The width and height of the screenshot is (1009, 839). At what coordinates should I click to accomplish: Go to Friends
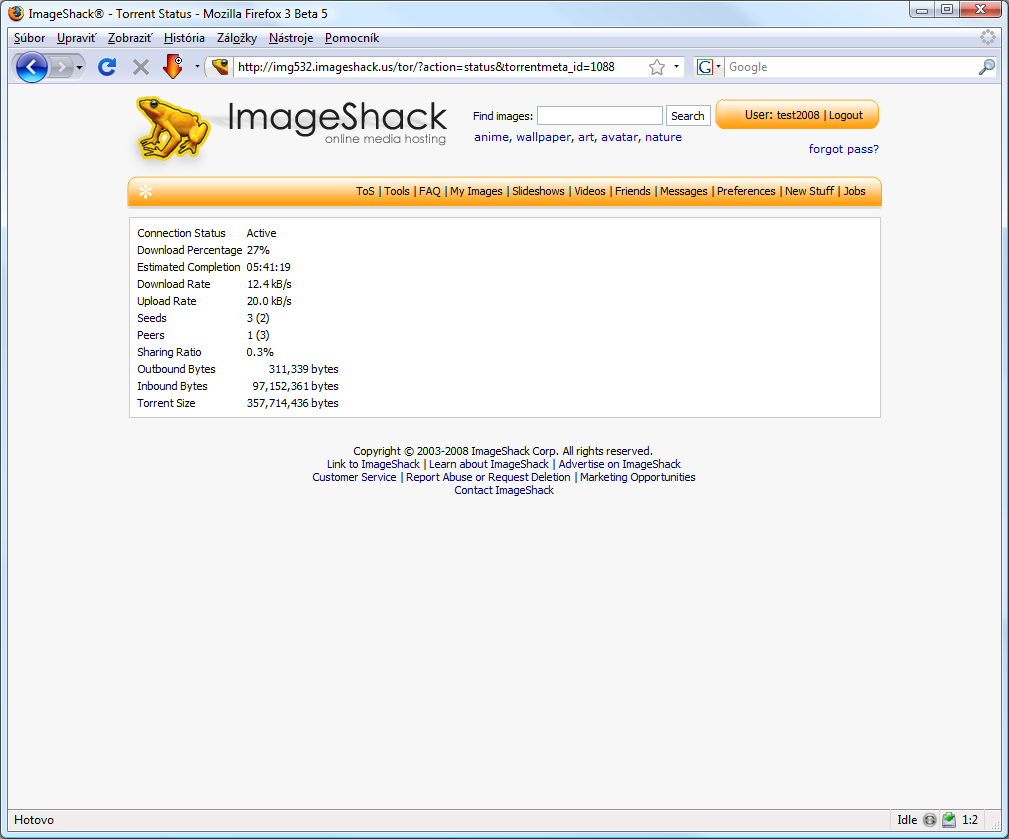633,191
